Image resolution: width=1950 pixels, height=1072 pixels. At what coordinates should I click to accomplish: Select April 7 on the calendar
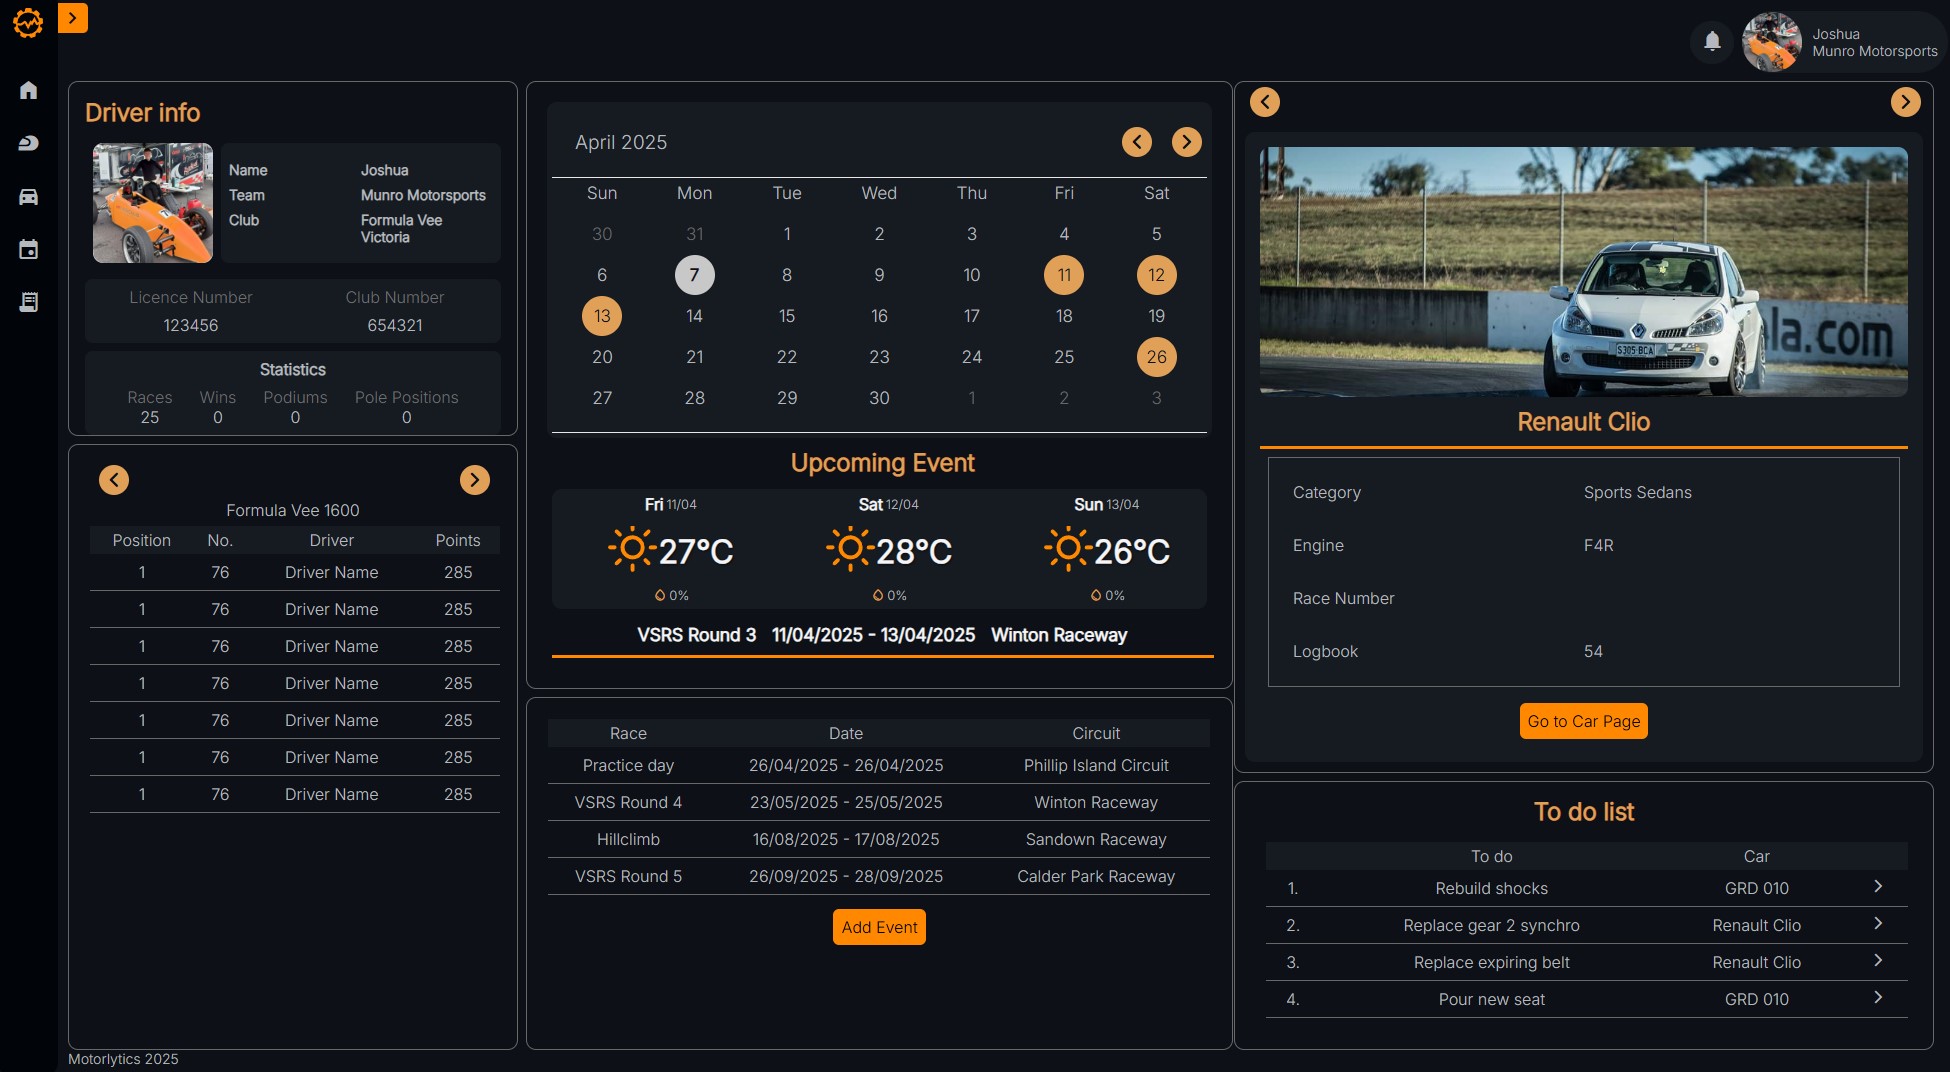coord(695,274)
